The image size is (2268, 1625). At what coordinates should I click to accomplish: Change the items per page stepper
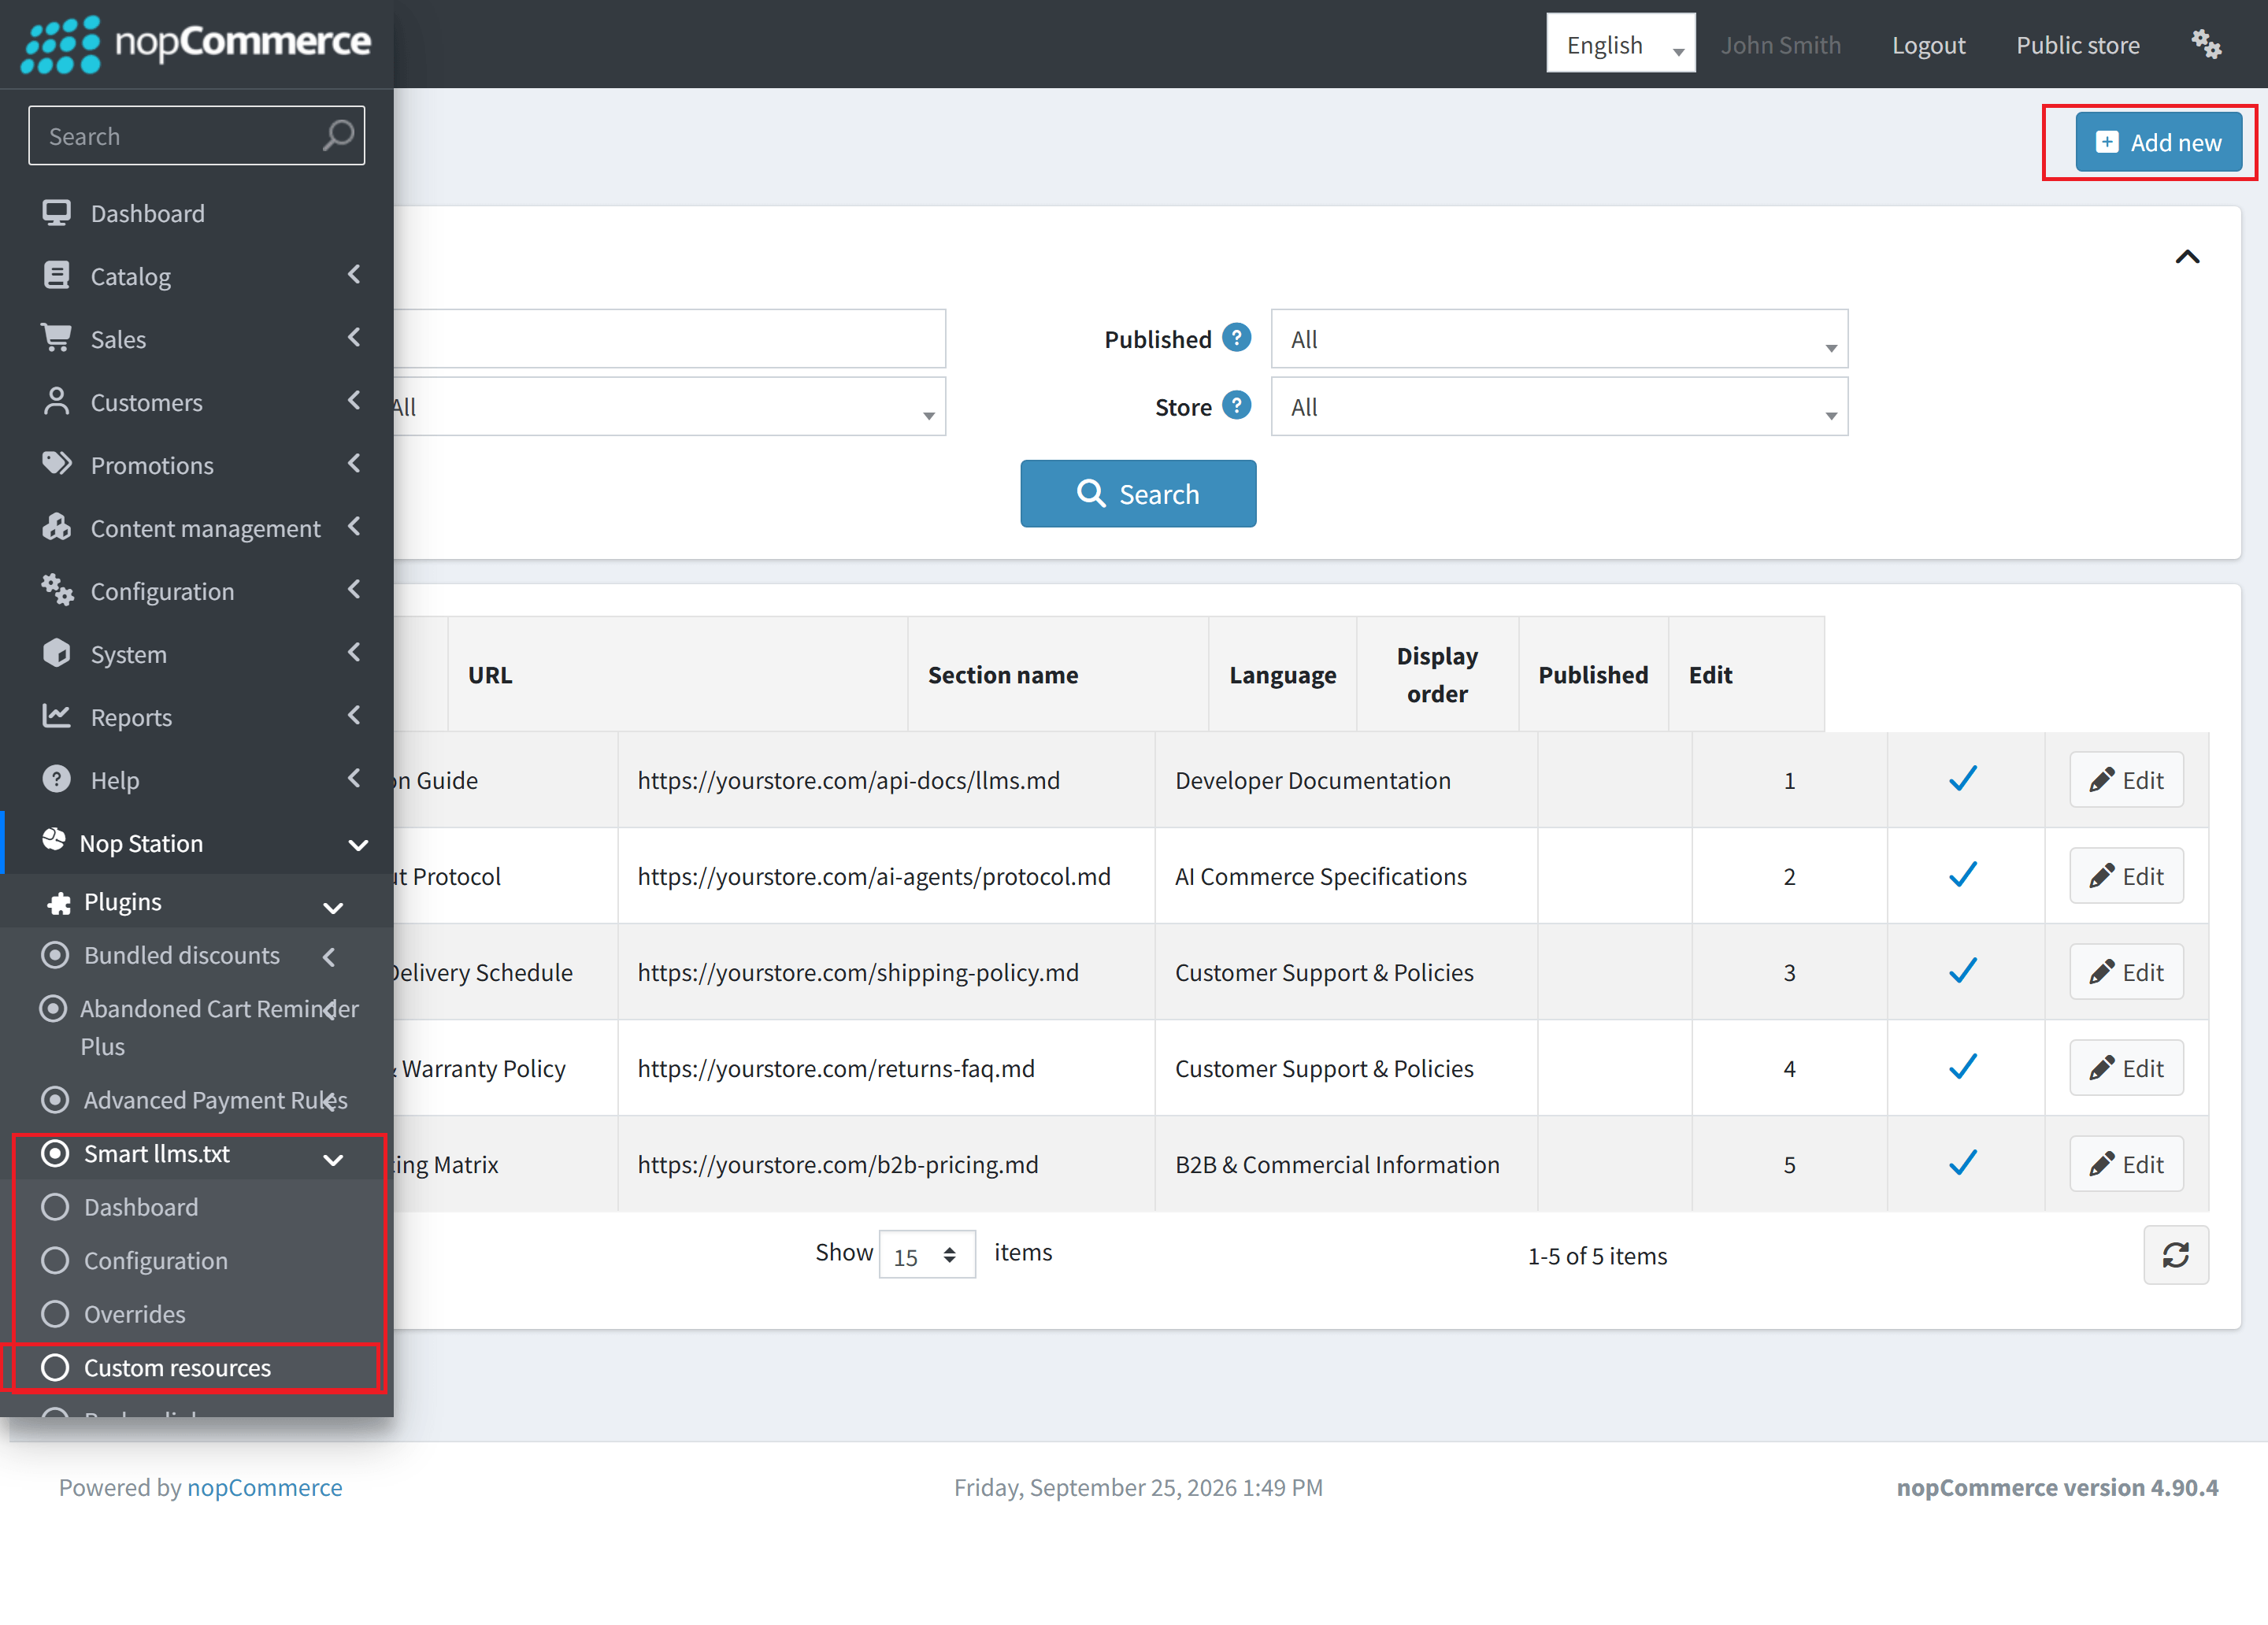tap(927, 1255)
